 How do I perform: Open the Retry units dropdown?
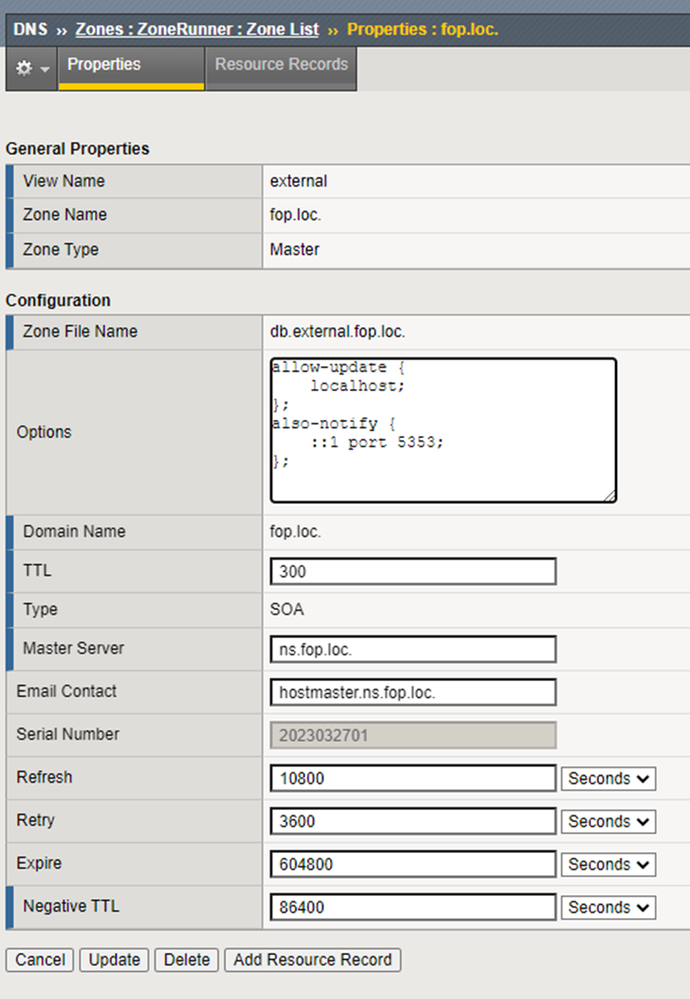point(608,821)
